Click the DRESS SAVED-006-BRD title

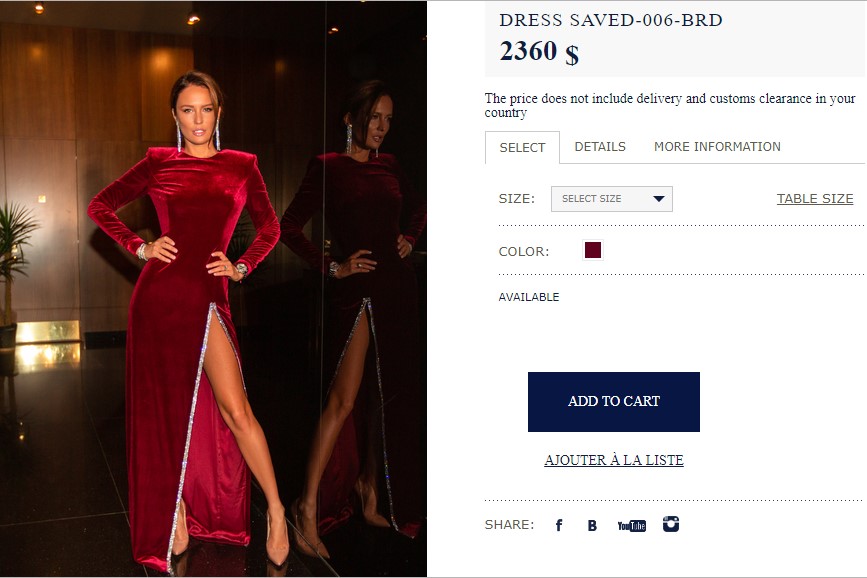pyautogui.click(x=611, y=20)
